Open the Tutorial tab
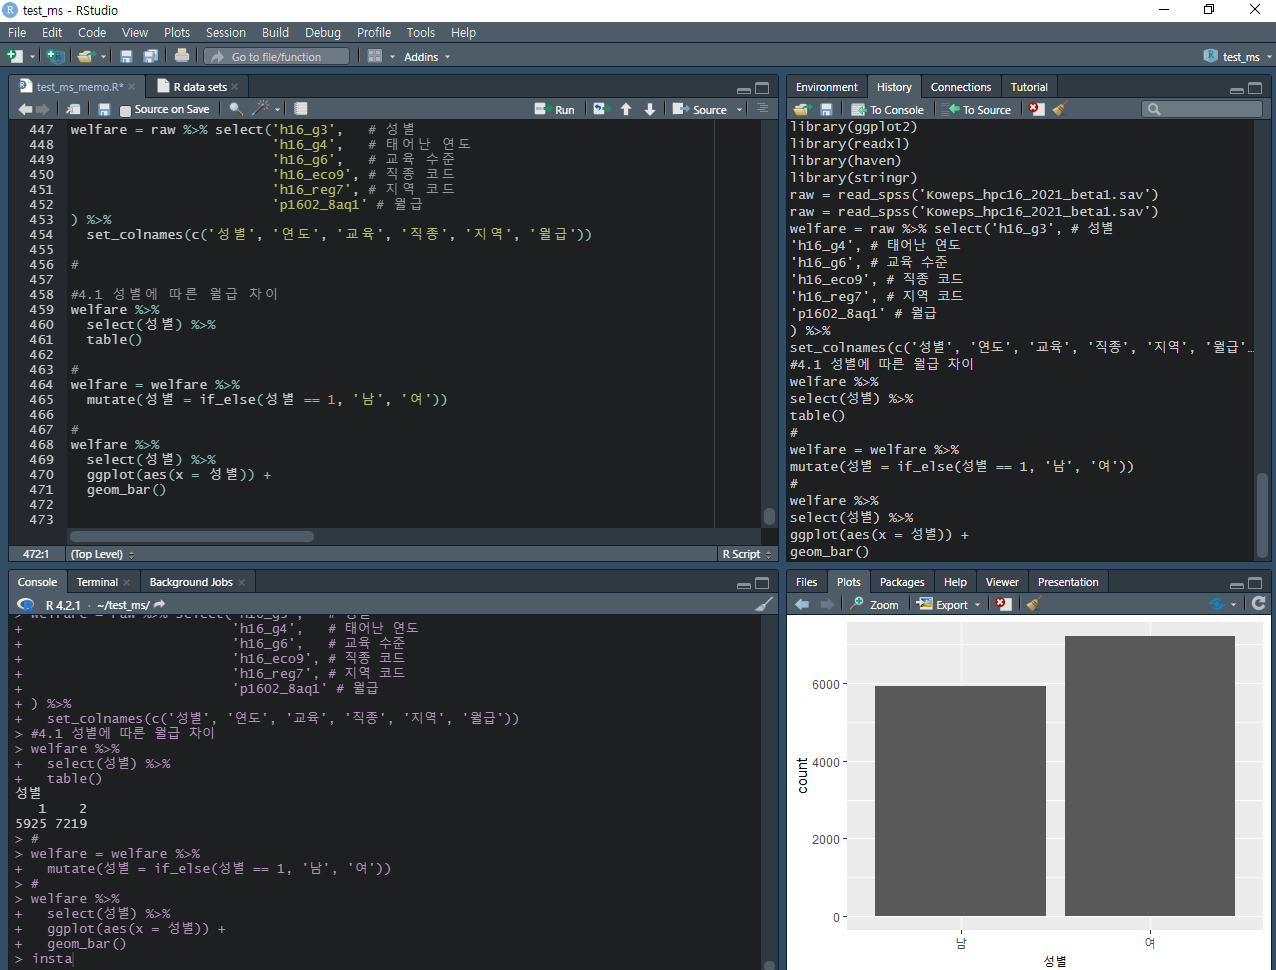Screen dimensions: 1276x970 coord(1029,87)
